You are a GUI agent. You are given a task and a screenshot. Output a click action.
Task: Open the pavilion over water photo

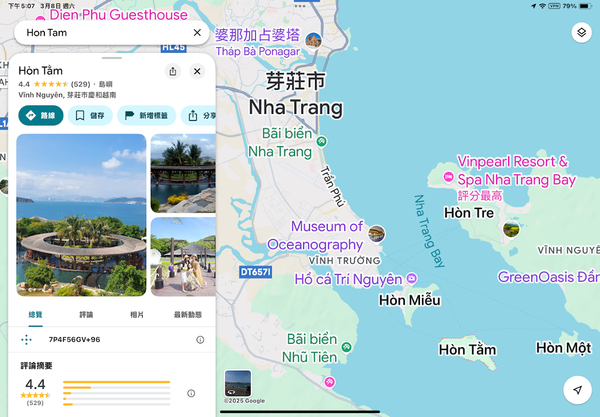click(183, 173)
